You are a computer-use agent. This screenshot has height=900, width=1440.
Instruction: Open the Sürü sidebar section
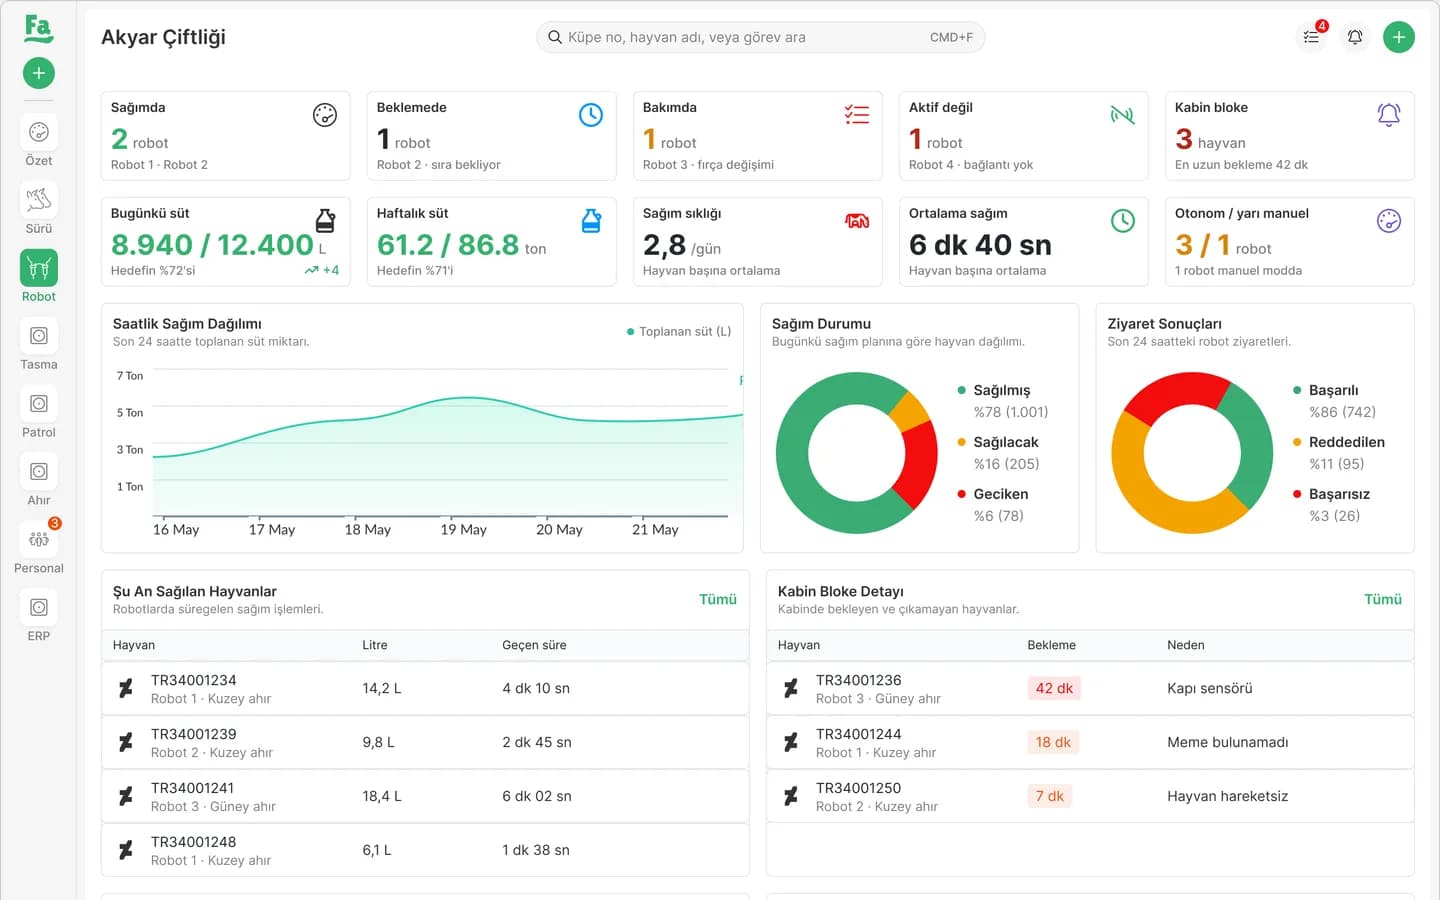39,208
